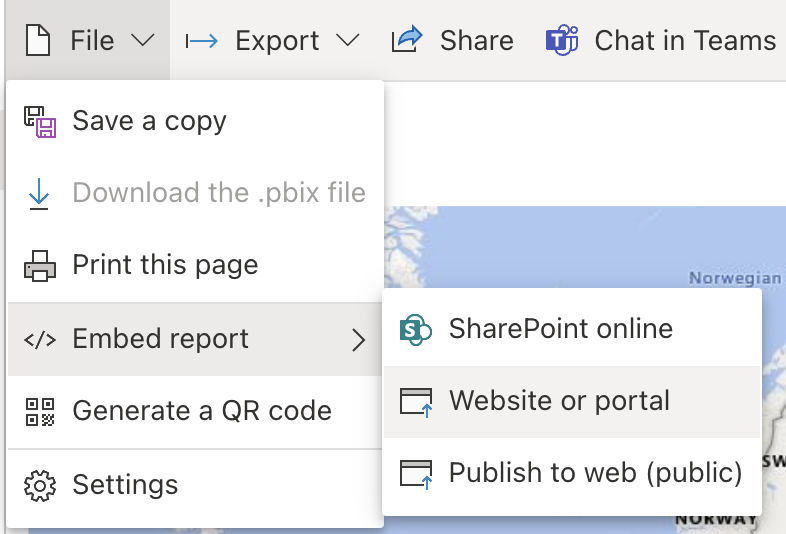786x534 pixels.
Task: Open the File menu label
Action: pos(92,41)
